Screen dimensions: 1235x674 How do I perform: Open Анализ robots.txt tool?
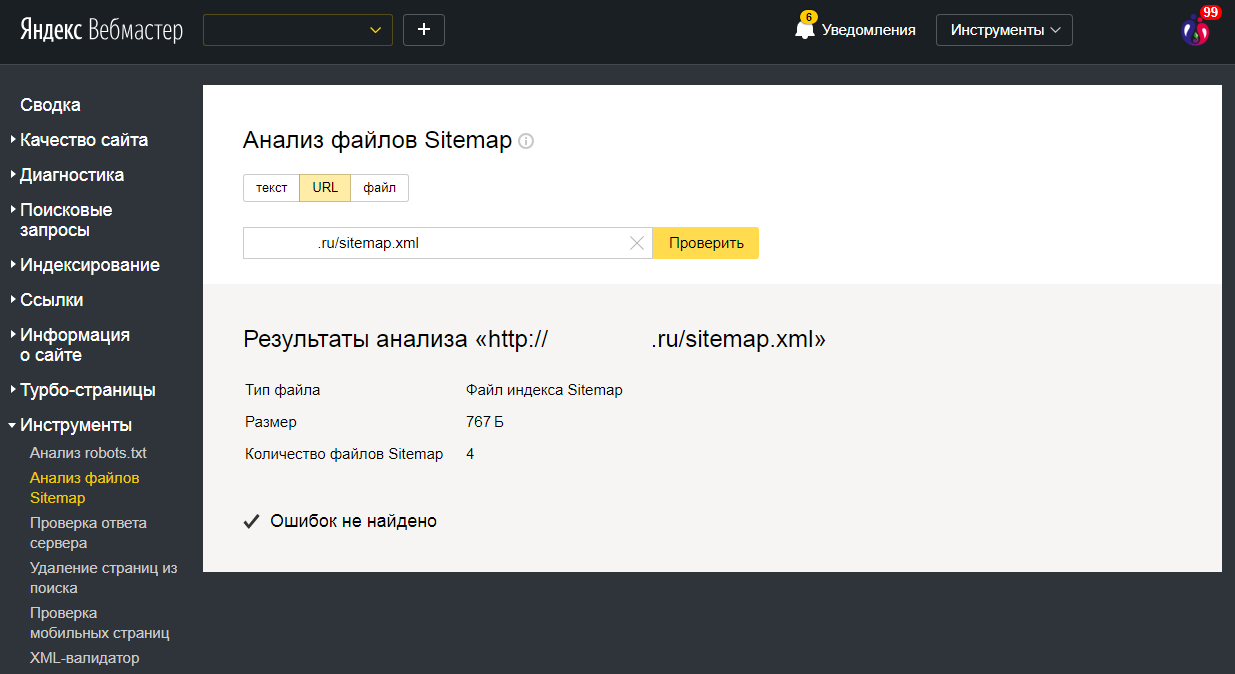click(88, 453)
